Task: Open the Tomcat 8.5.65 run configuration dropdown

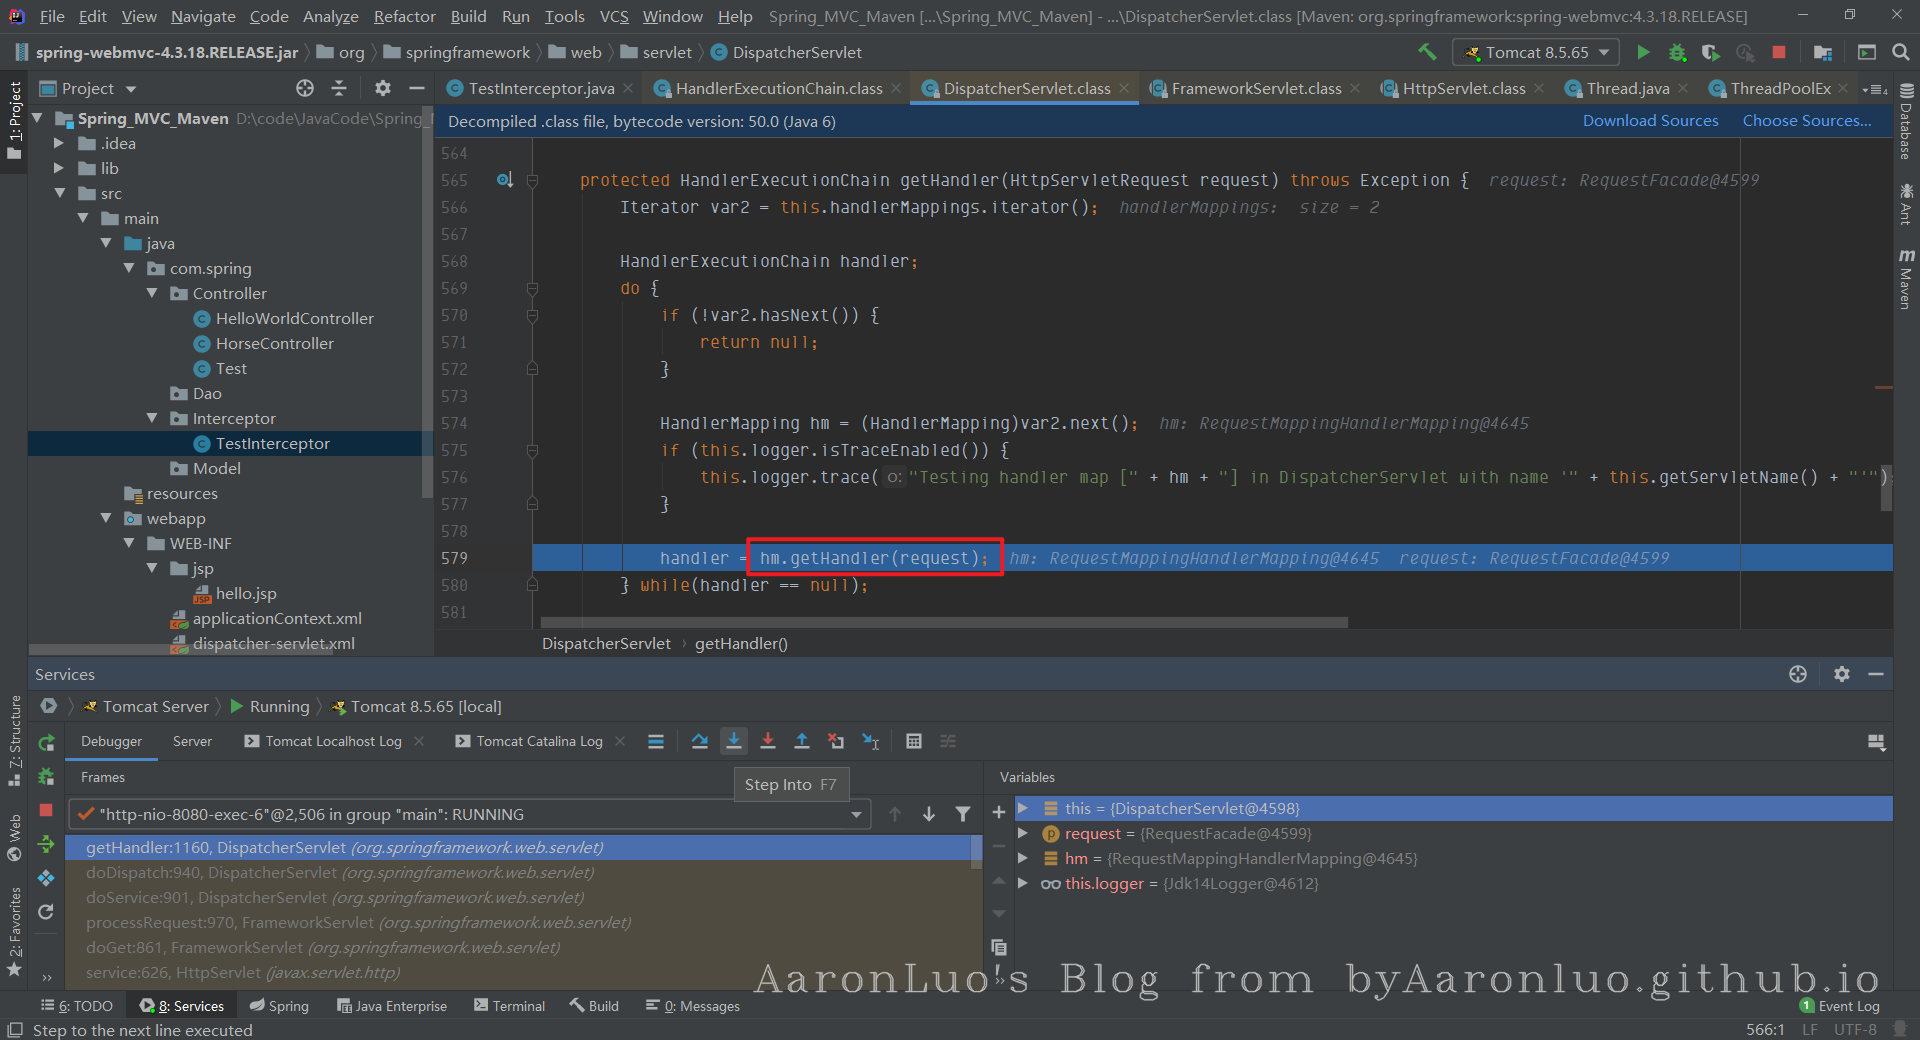Action: [x=1536, y=52]
